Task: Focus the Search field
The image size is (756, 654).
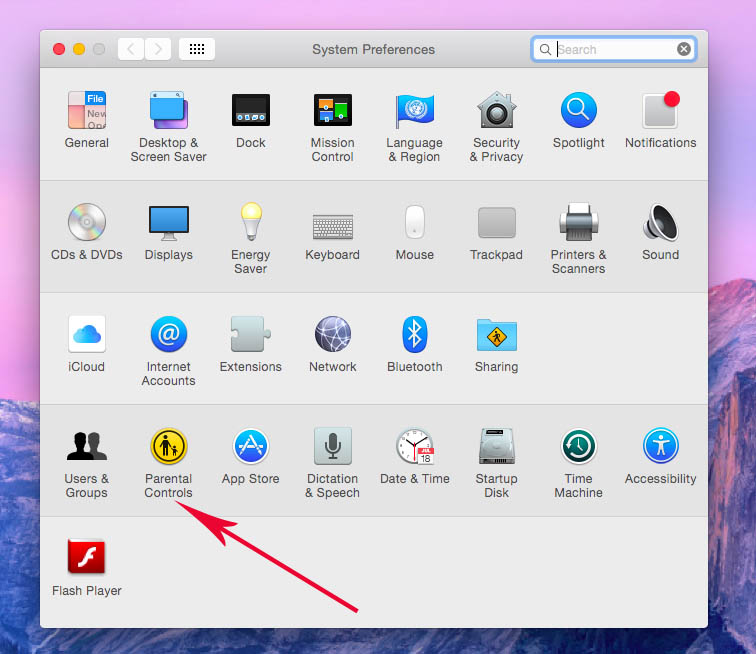Action: point(614,49)
